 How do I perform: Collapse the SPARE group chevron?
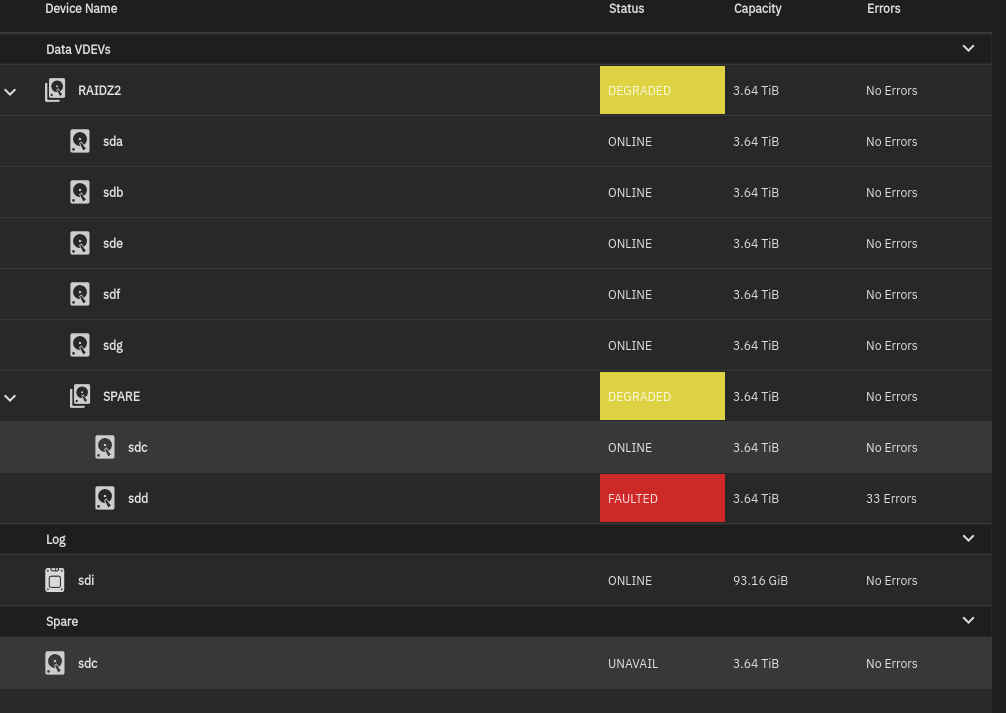coord(10,398)
